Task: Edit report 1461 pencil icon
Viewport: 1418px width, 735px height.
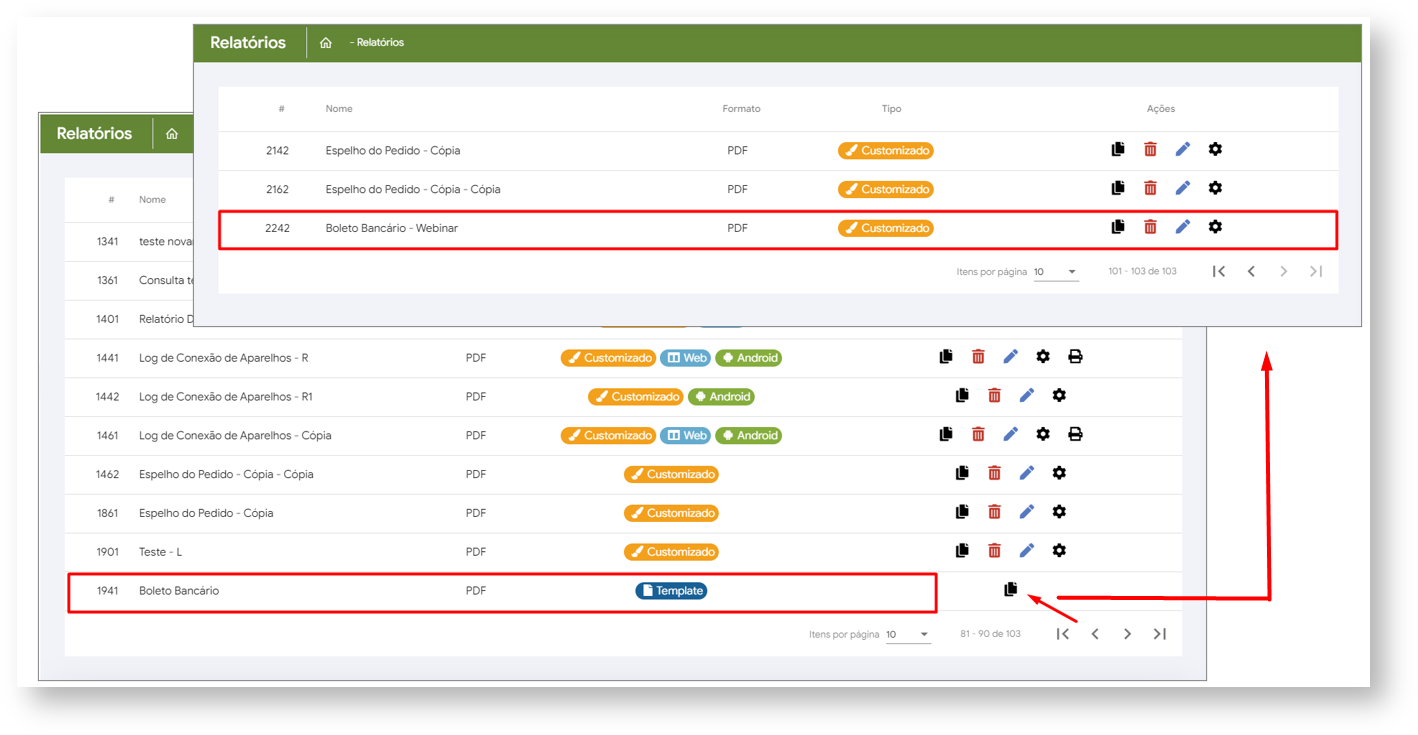Action: 1011,435
